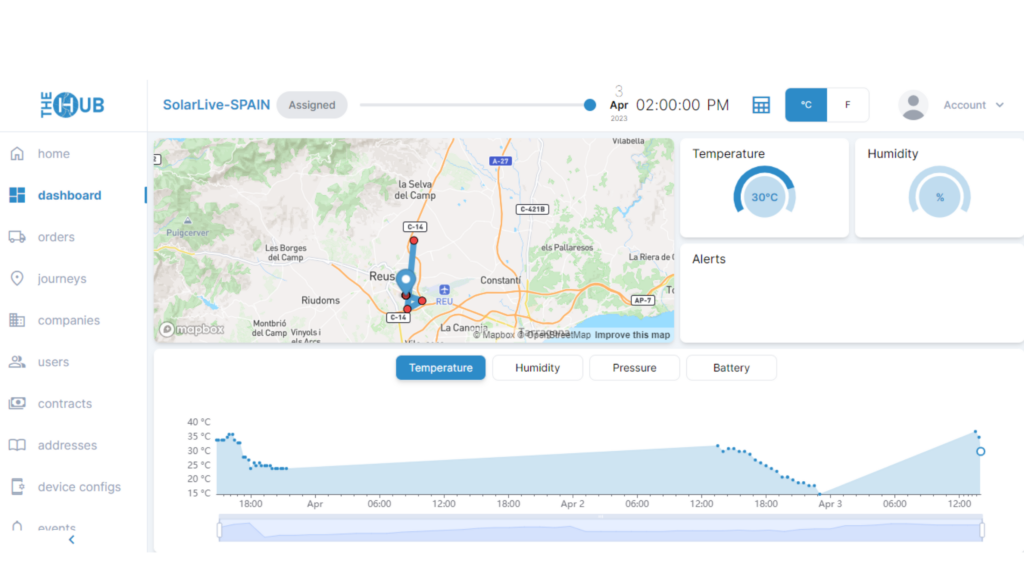Open the calendar picker icon
This screenshot has height=576, width=1024.
click(761, 104)
